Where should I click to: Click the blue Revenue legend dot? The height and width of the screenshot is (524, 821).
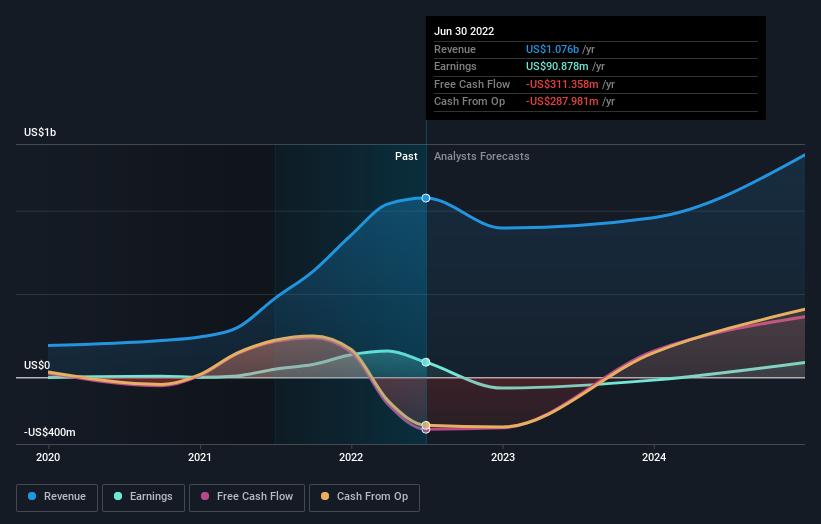pos(32,496)
